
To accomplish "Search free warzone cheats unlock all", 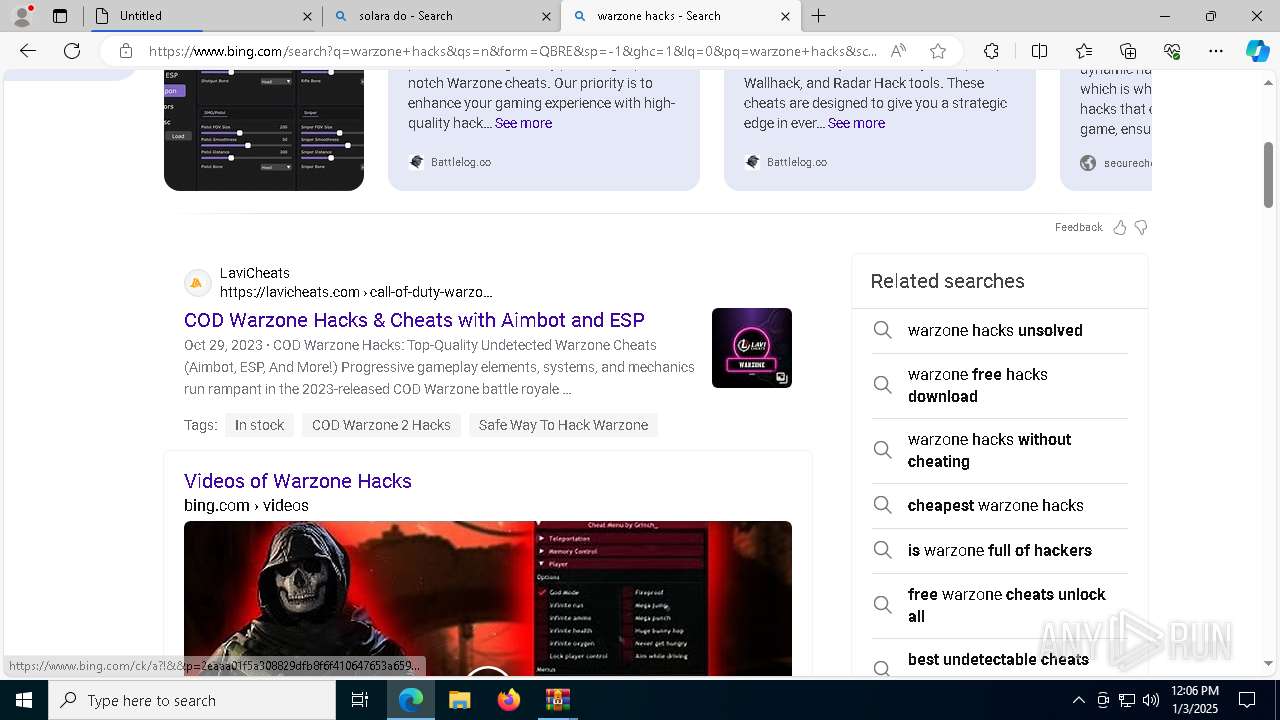I will coord(1007,605).
